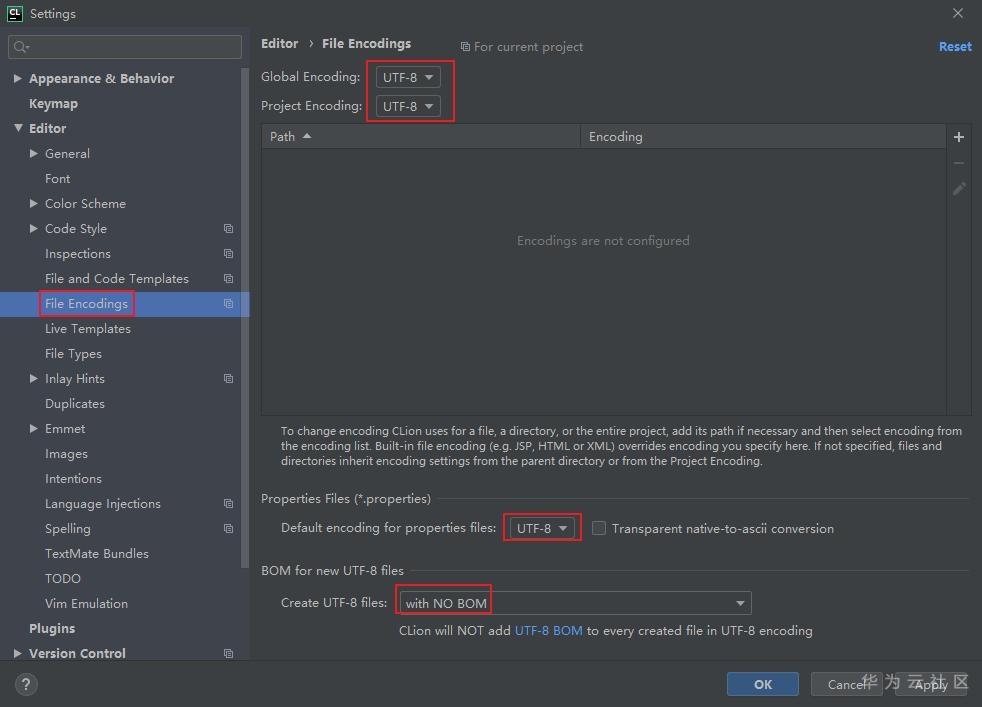Open Live Templates settings
This screenshot has height=707, width=982.
pos(88,329)
